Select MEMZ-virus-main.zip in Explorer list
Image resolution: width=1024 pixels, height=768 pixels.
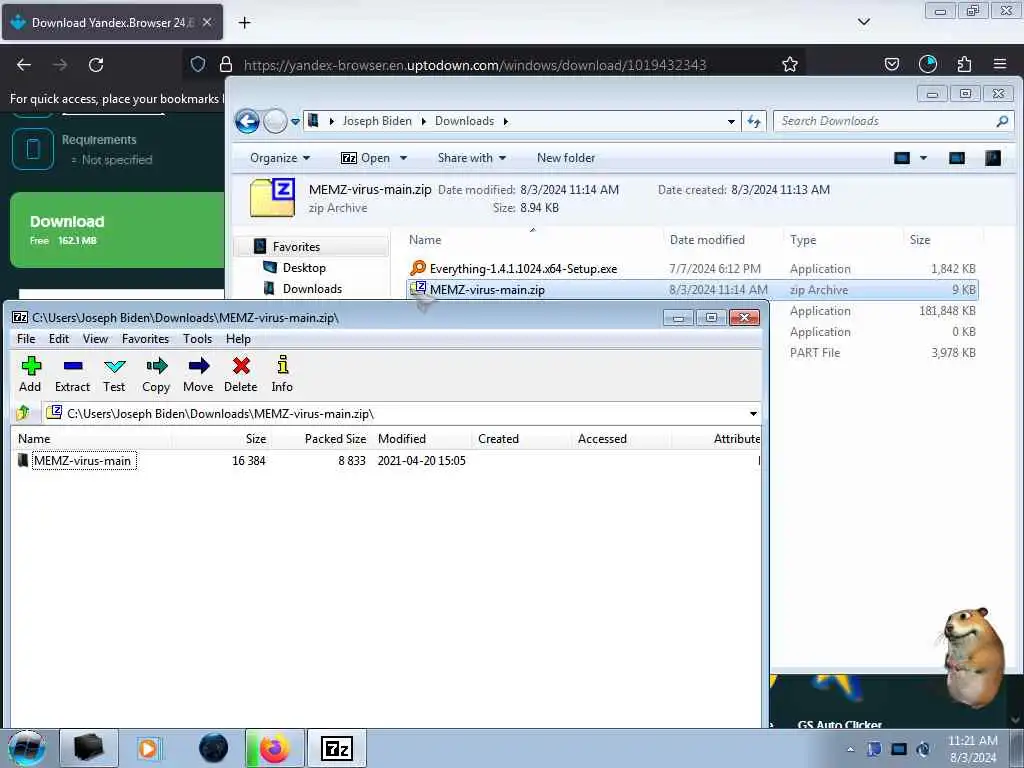(x=692, y=290)
